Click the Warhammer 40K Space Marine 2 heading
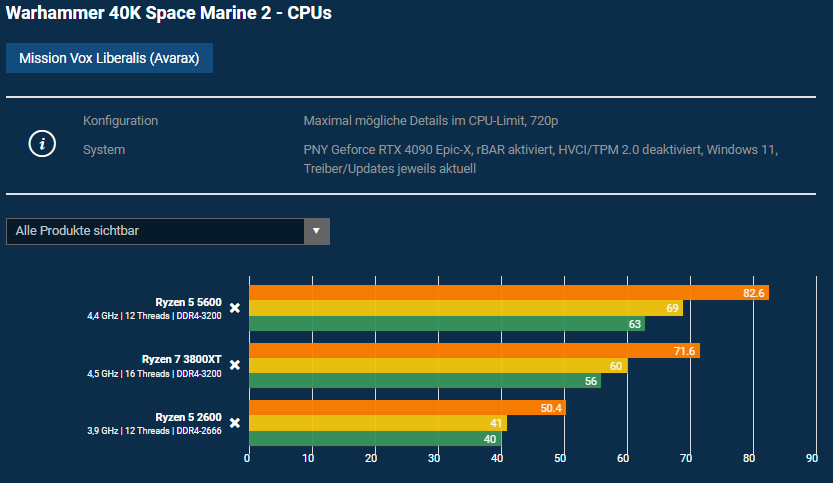833x483 pixels. (x=168, y=13)
